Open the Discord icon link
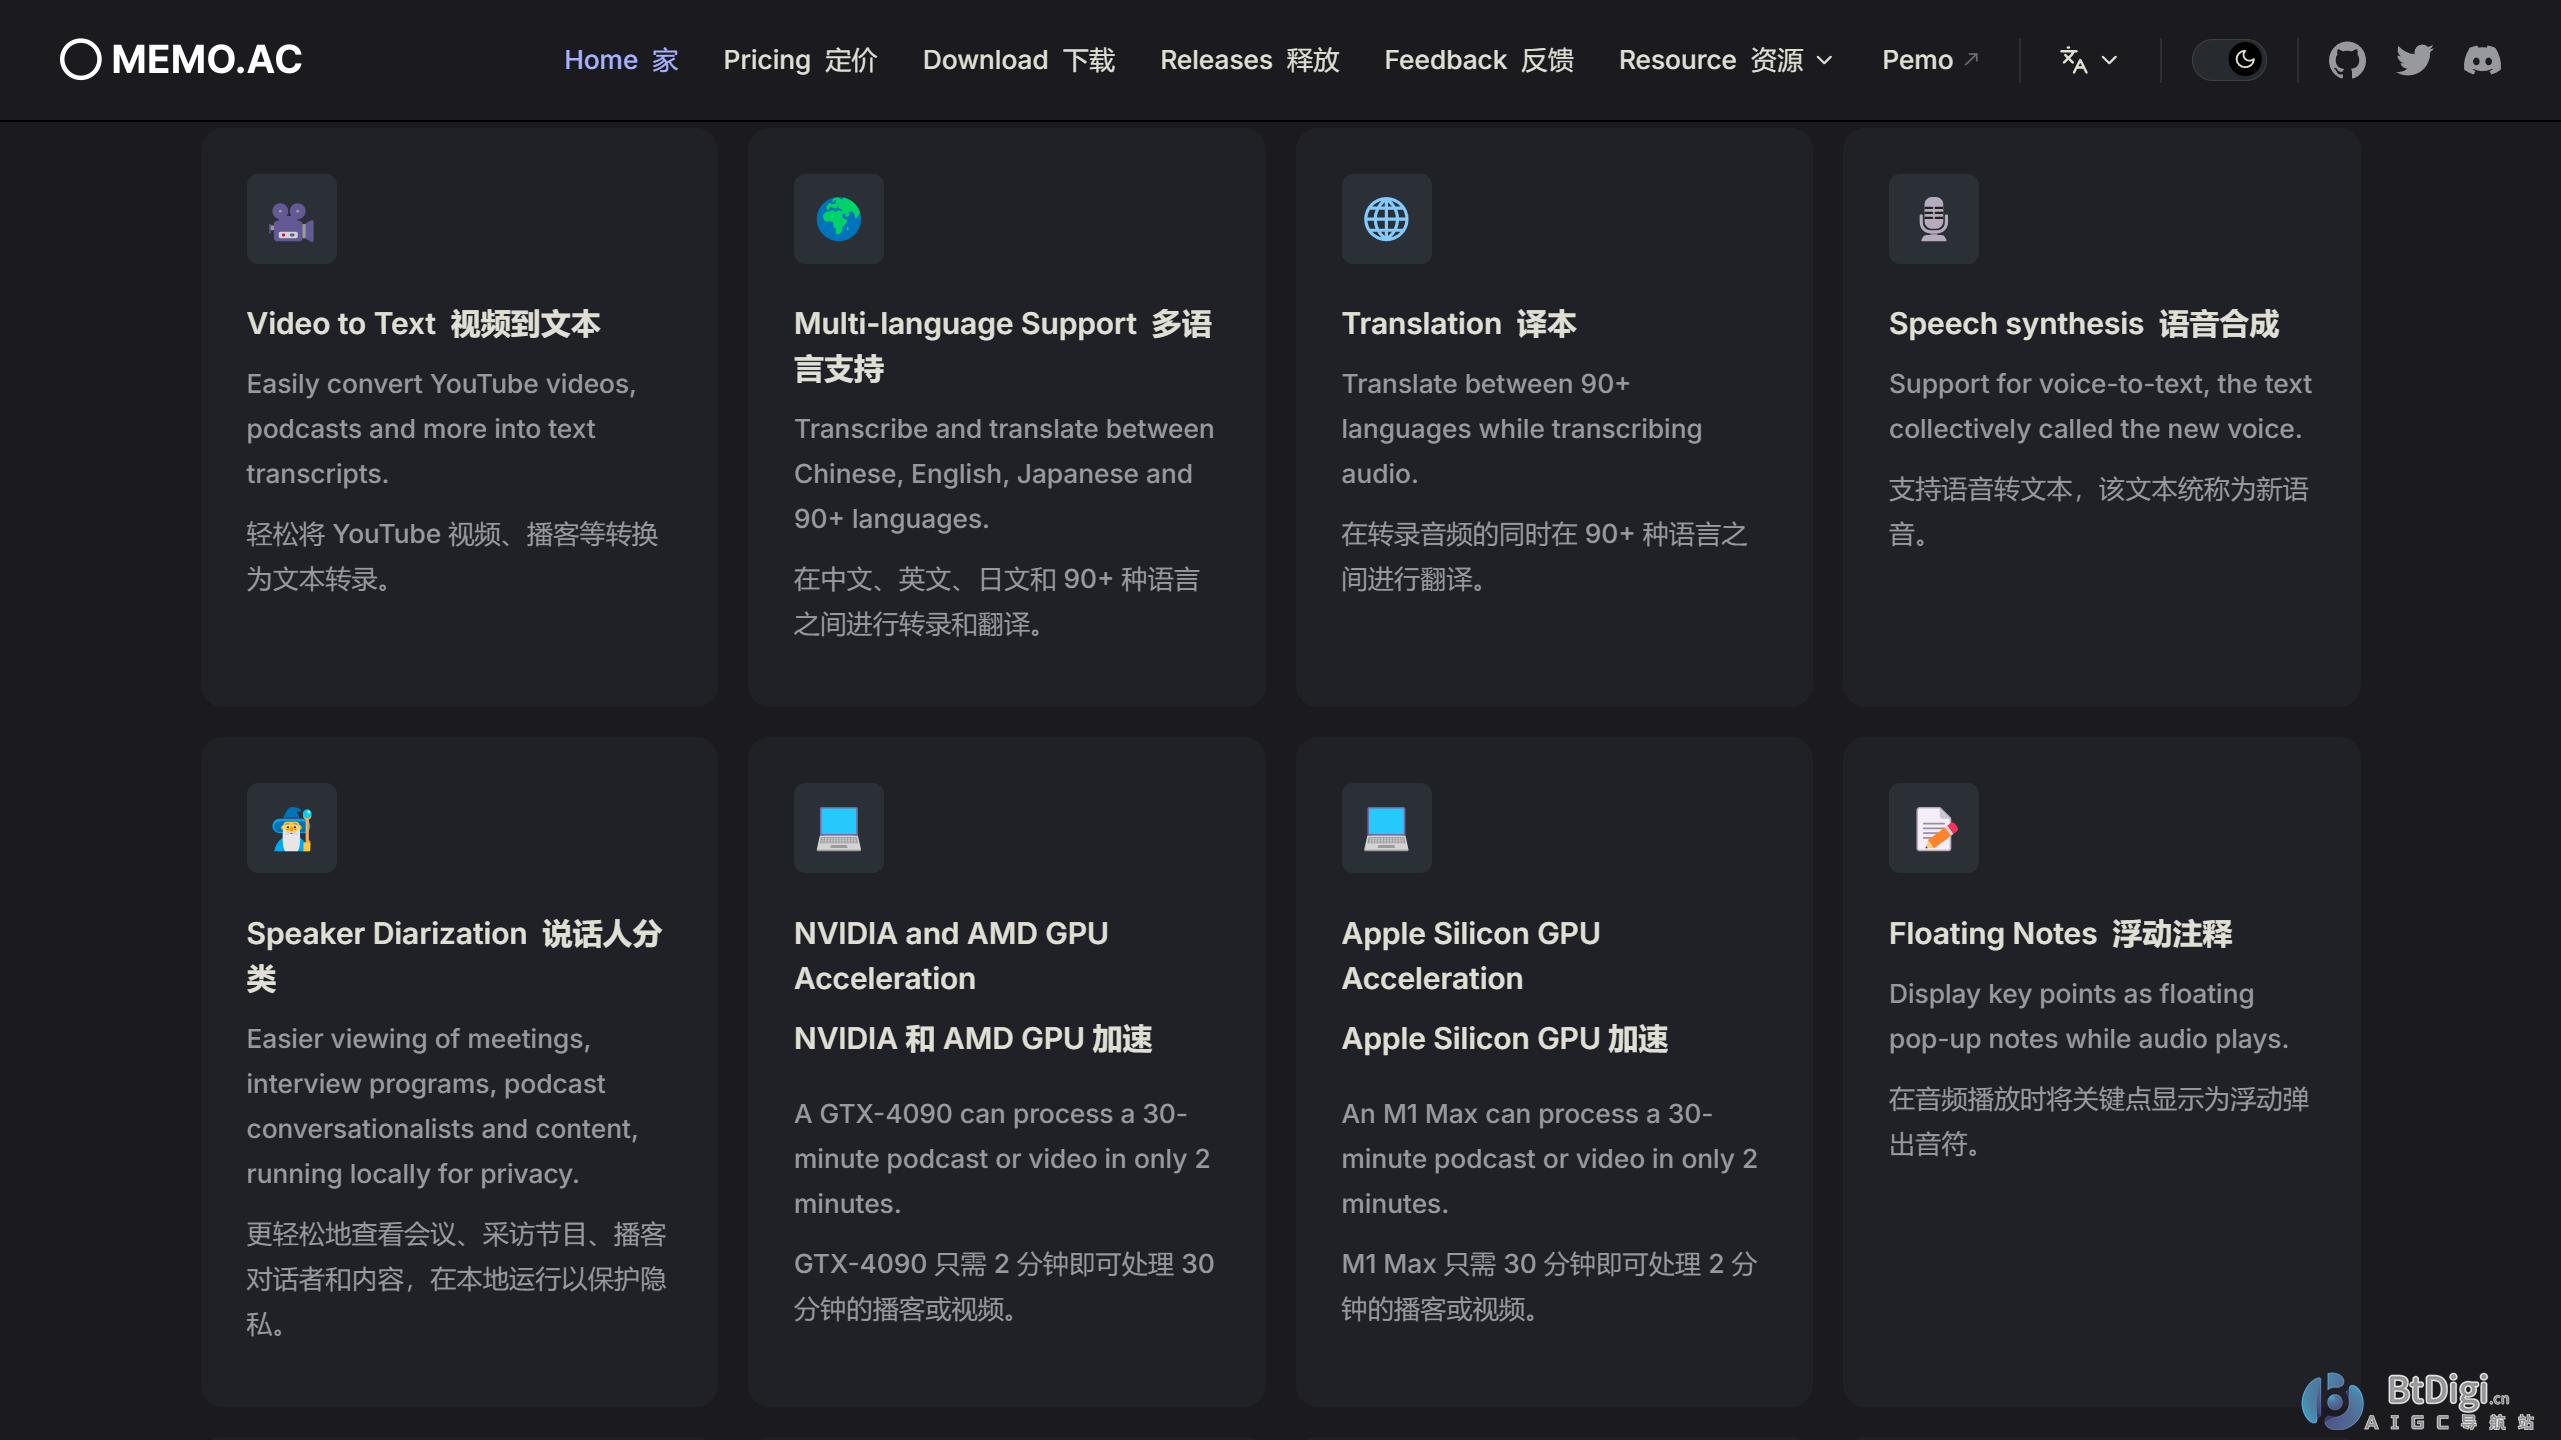The width and height of the screenshot is (2561, 1440). coord(2482,60)
